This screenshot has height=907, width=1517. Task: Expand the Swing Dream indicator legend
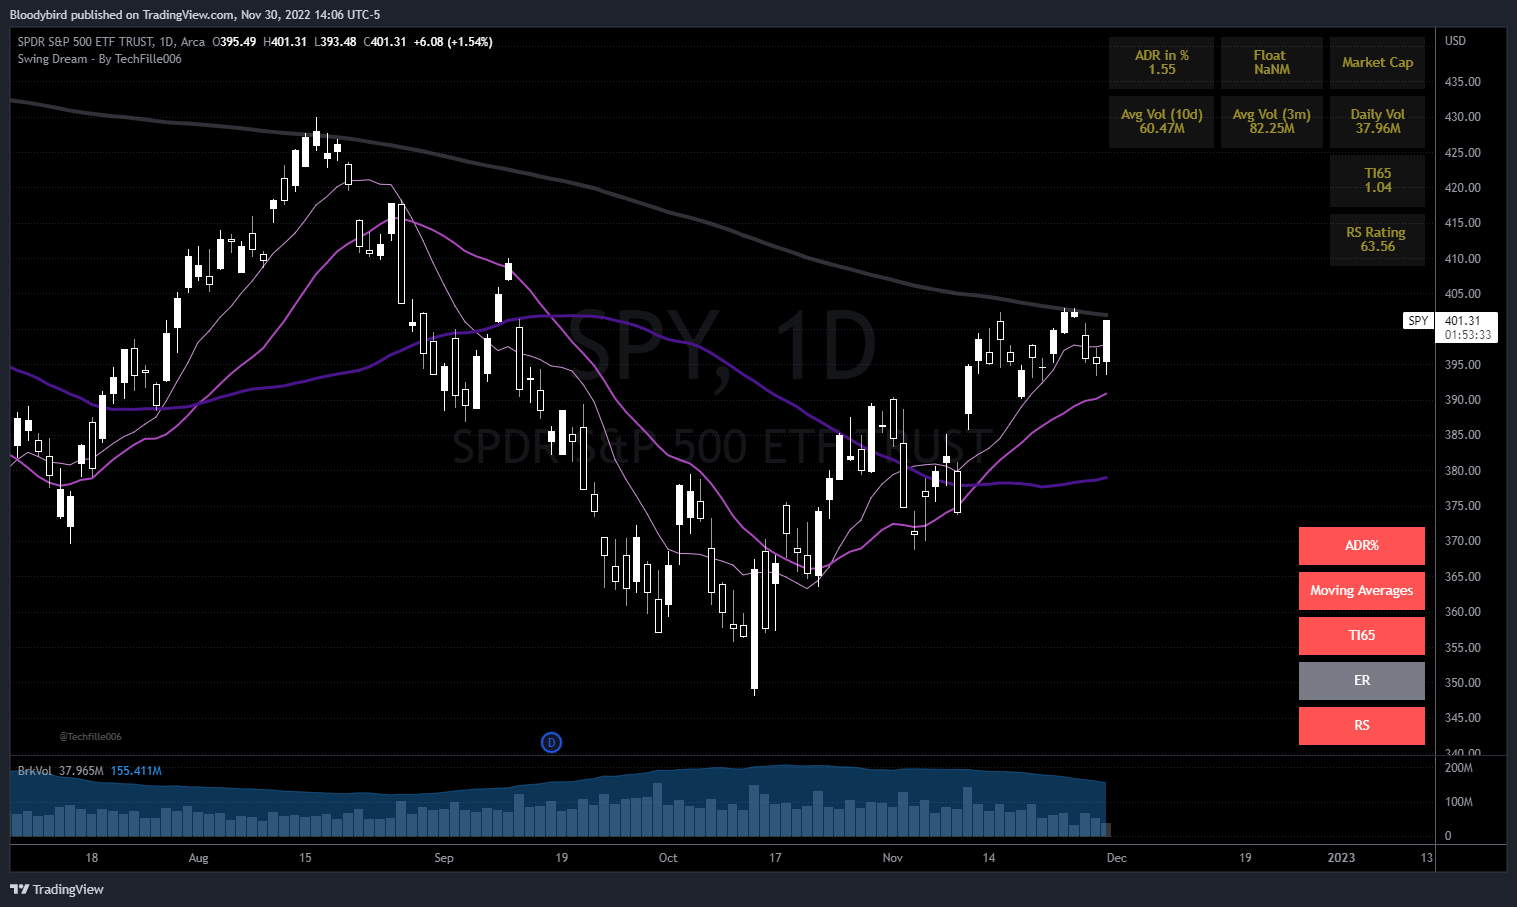(x=99, y=59)
